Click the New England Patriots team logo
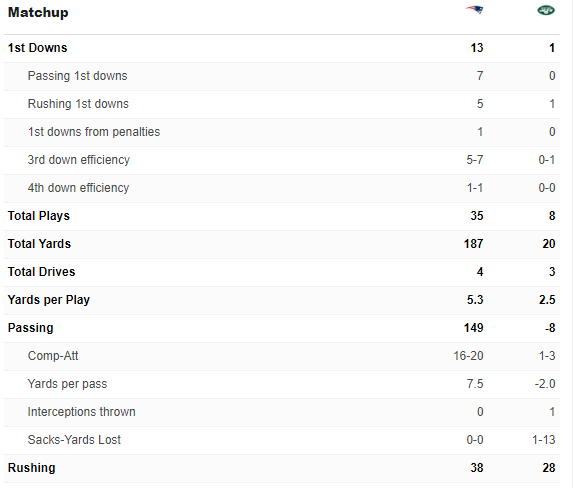Viewport: 573px width, 488px height. [x=474, y=10]
